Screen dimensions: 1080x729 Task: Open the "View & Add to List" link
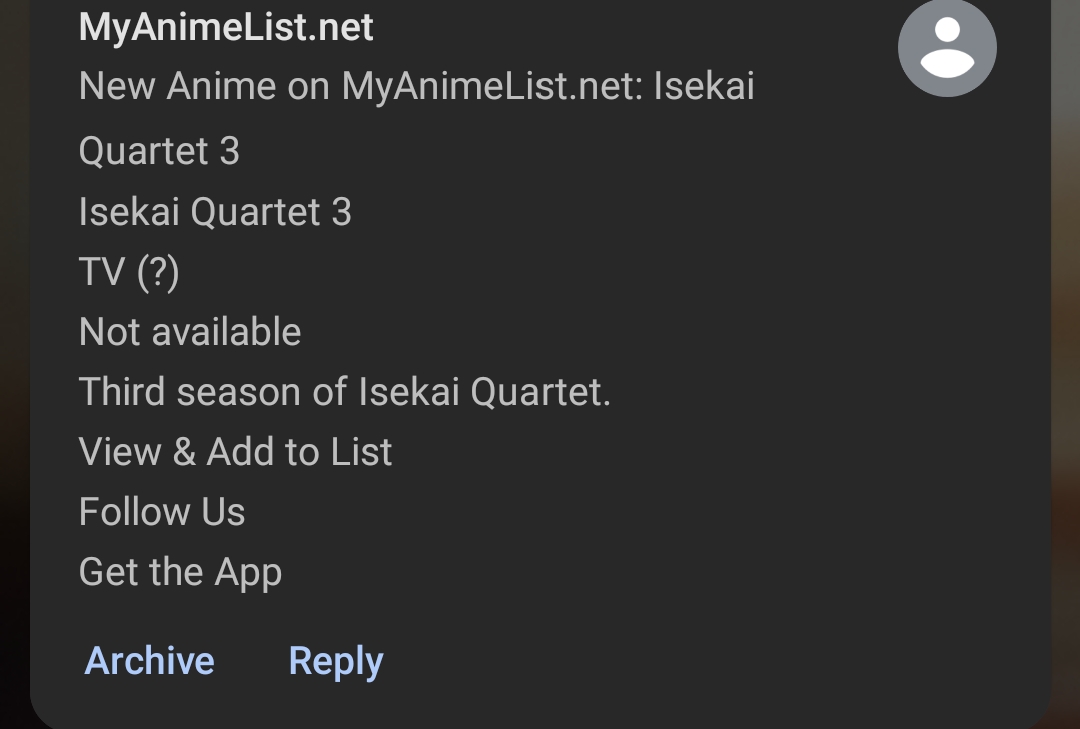click(x=235, y=452)
